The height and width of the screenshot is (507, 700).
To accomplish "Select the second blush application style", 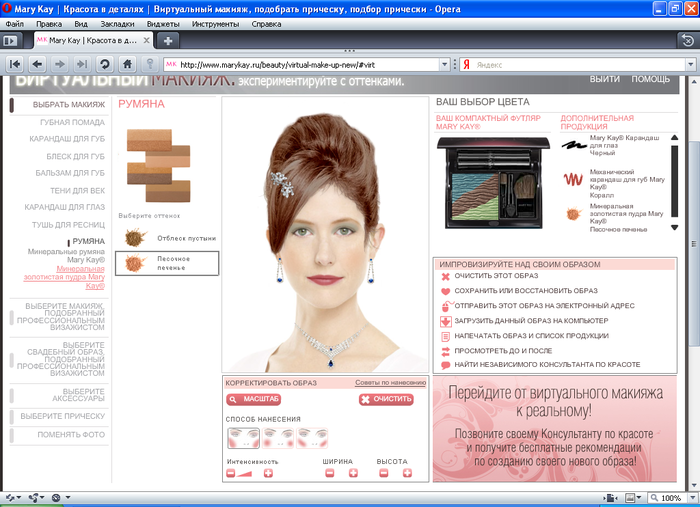I will tap(278, 438).
